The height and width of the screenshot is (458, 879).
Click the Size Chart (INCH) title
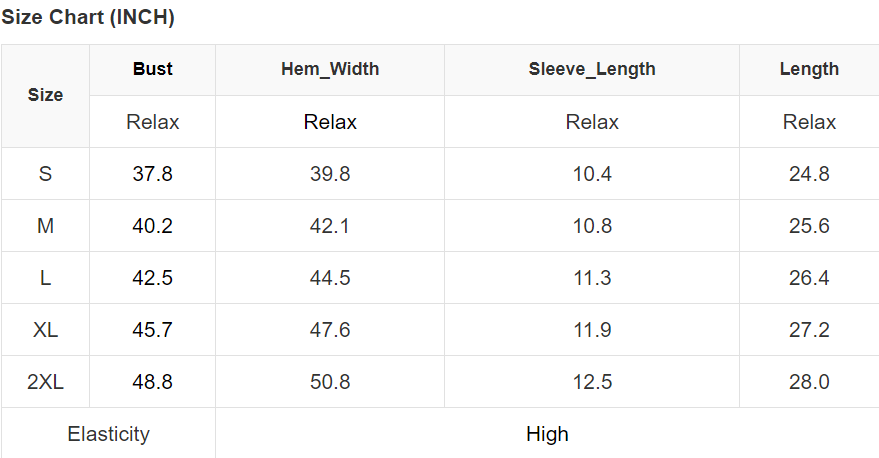click(x=88, y=17)
